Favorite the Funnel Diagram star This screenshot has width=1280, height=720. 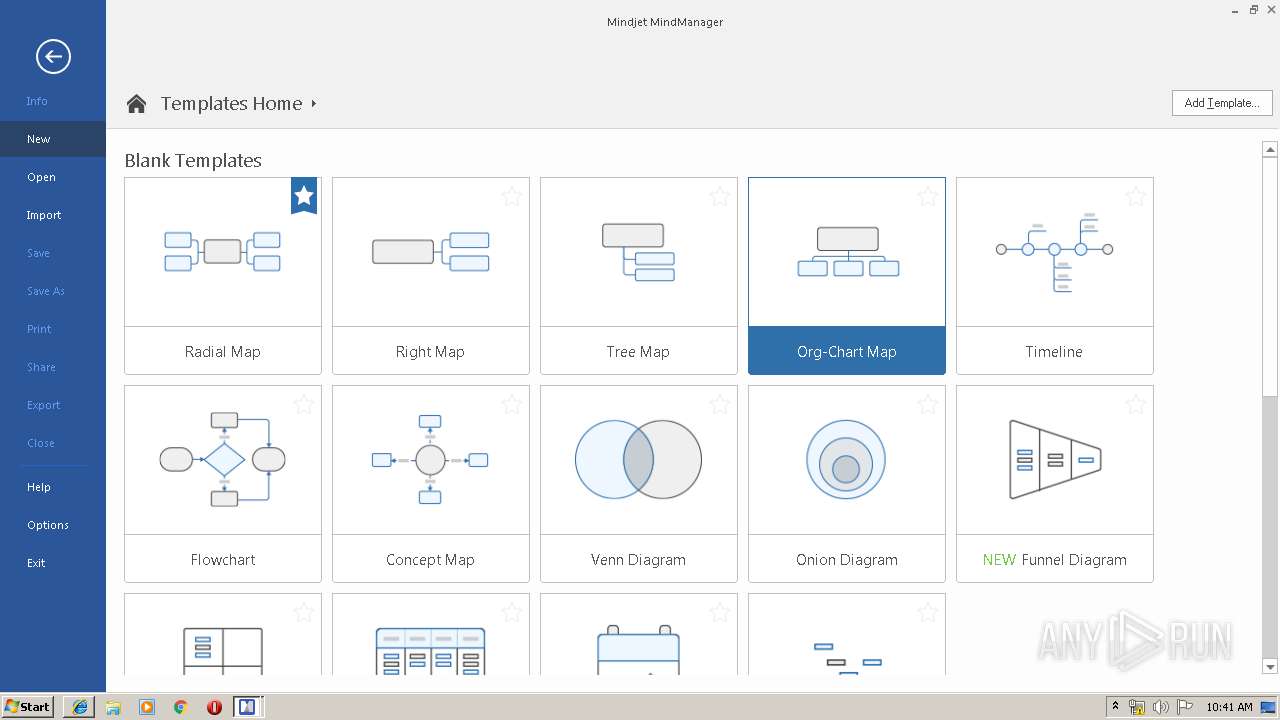(x=1136, y=404)
